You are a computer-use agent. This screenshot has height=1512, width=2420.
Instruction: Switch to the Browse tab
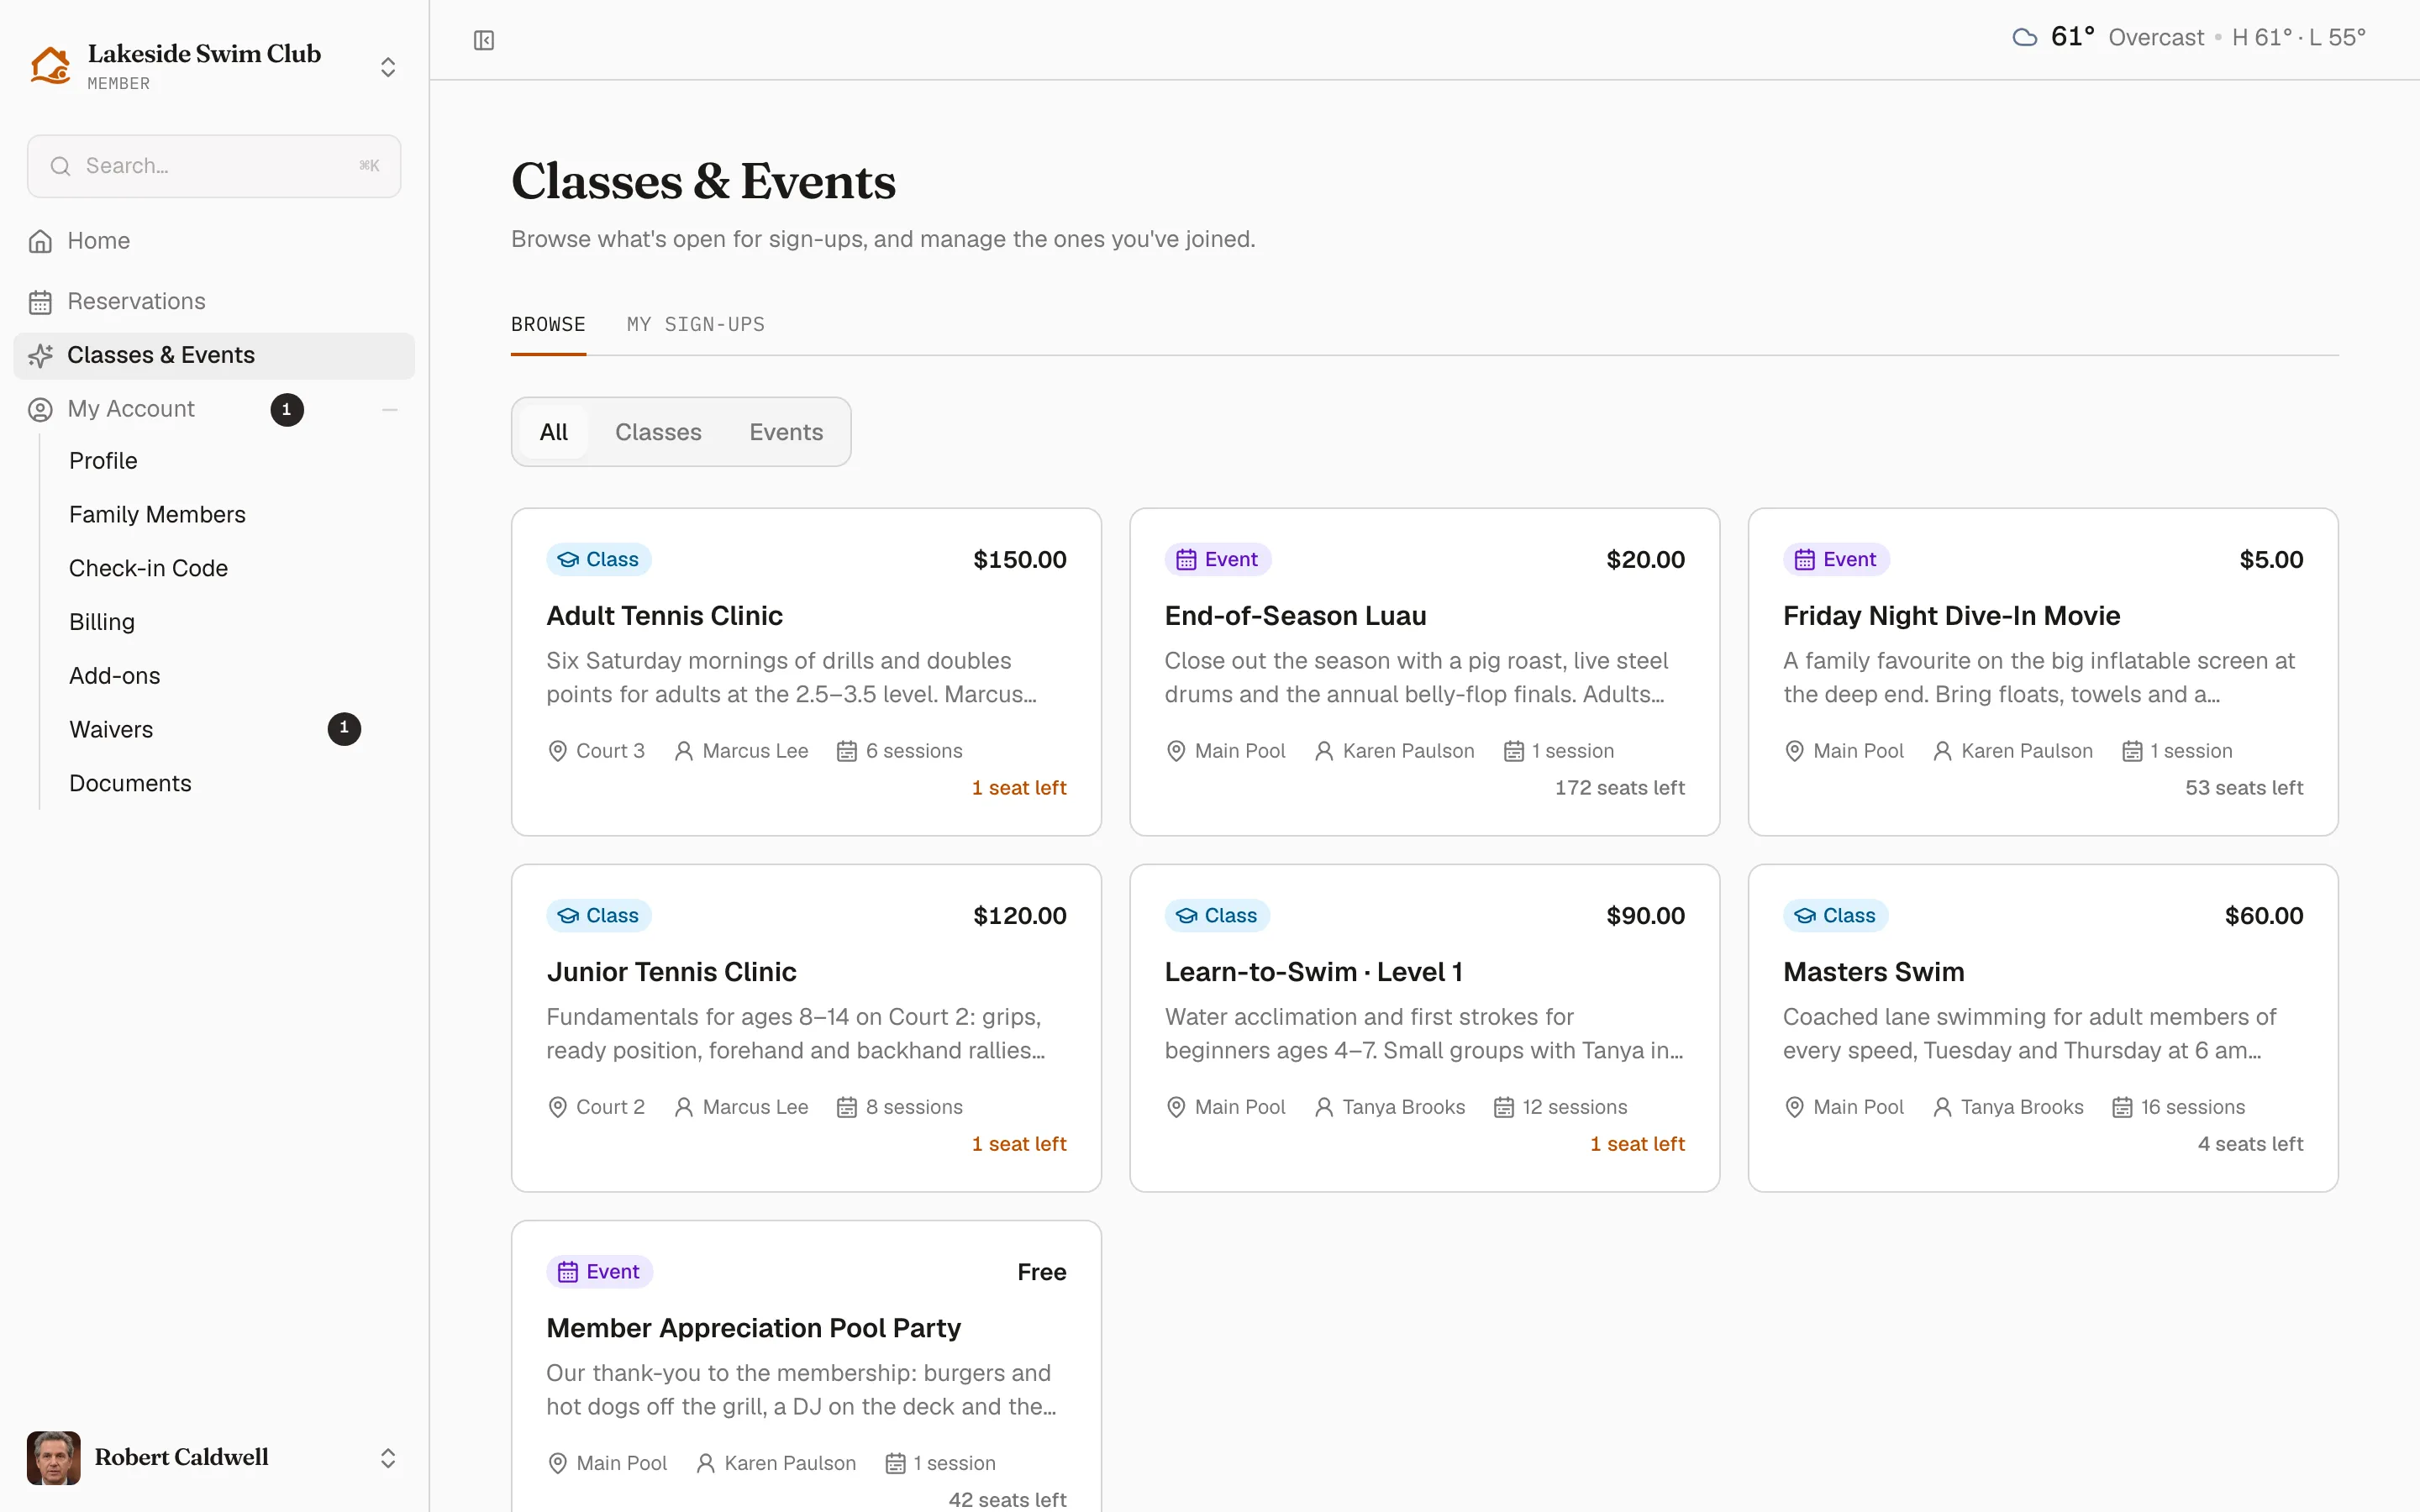pyautogui.click(x=548, y=325)
